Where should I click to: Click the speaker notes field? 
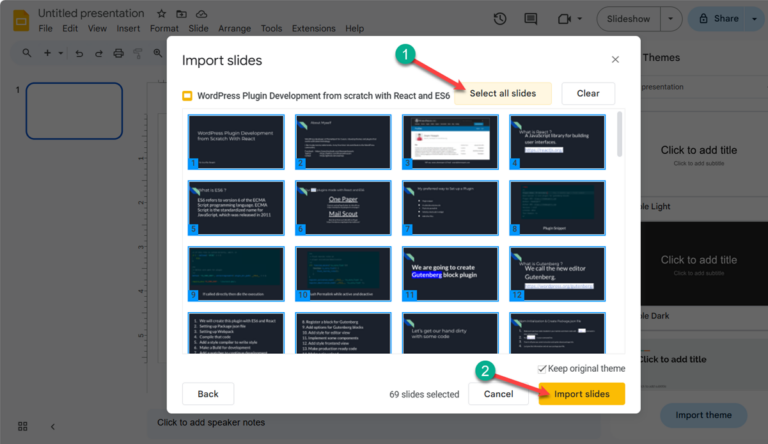372,422
